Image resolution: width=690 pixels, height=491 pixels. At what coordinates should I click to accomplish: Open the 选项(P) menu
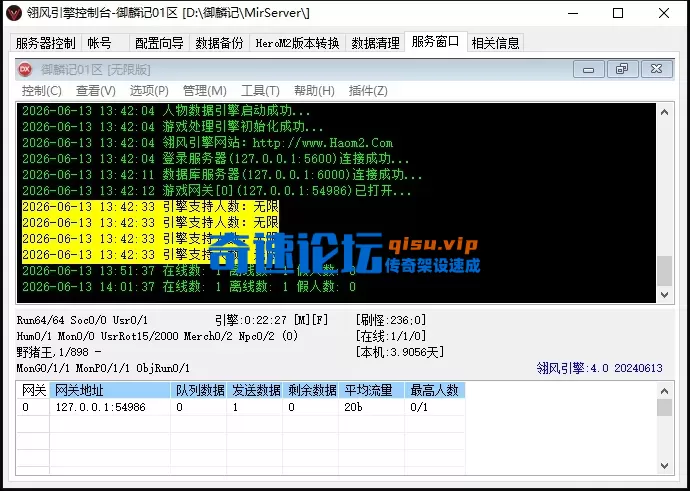149,91
